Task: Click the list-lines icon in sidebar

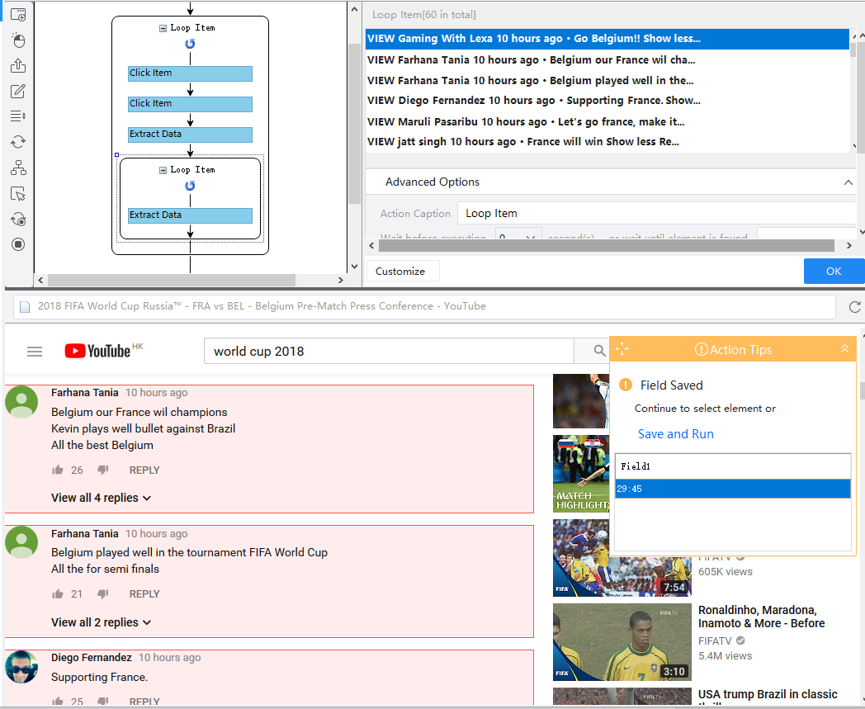Action: [18, 116]
